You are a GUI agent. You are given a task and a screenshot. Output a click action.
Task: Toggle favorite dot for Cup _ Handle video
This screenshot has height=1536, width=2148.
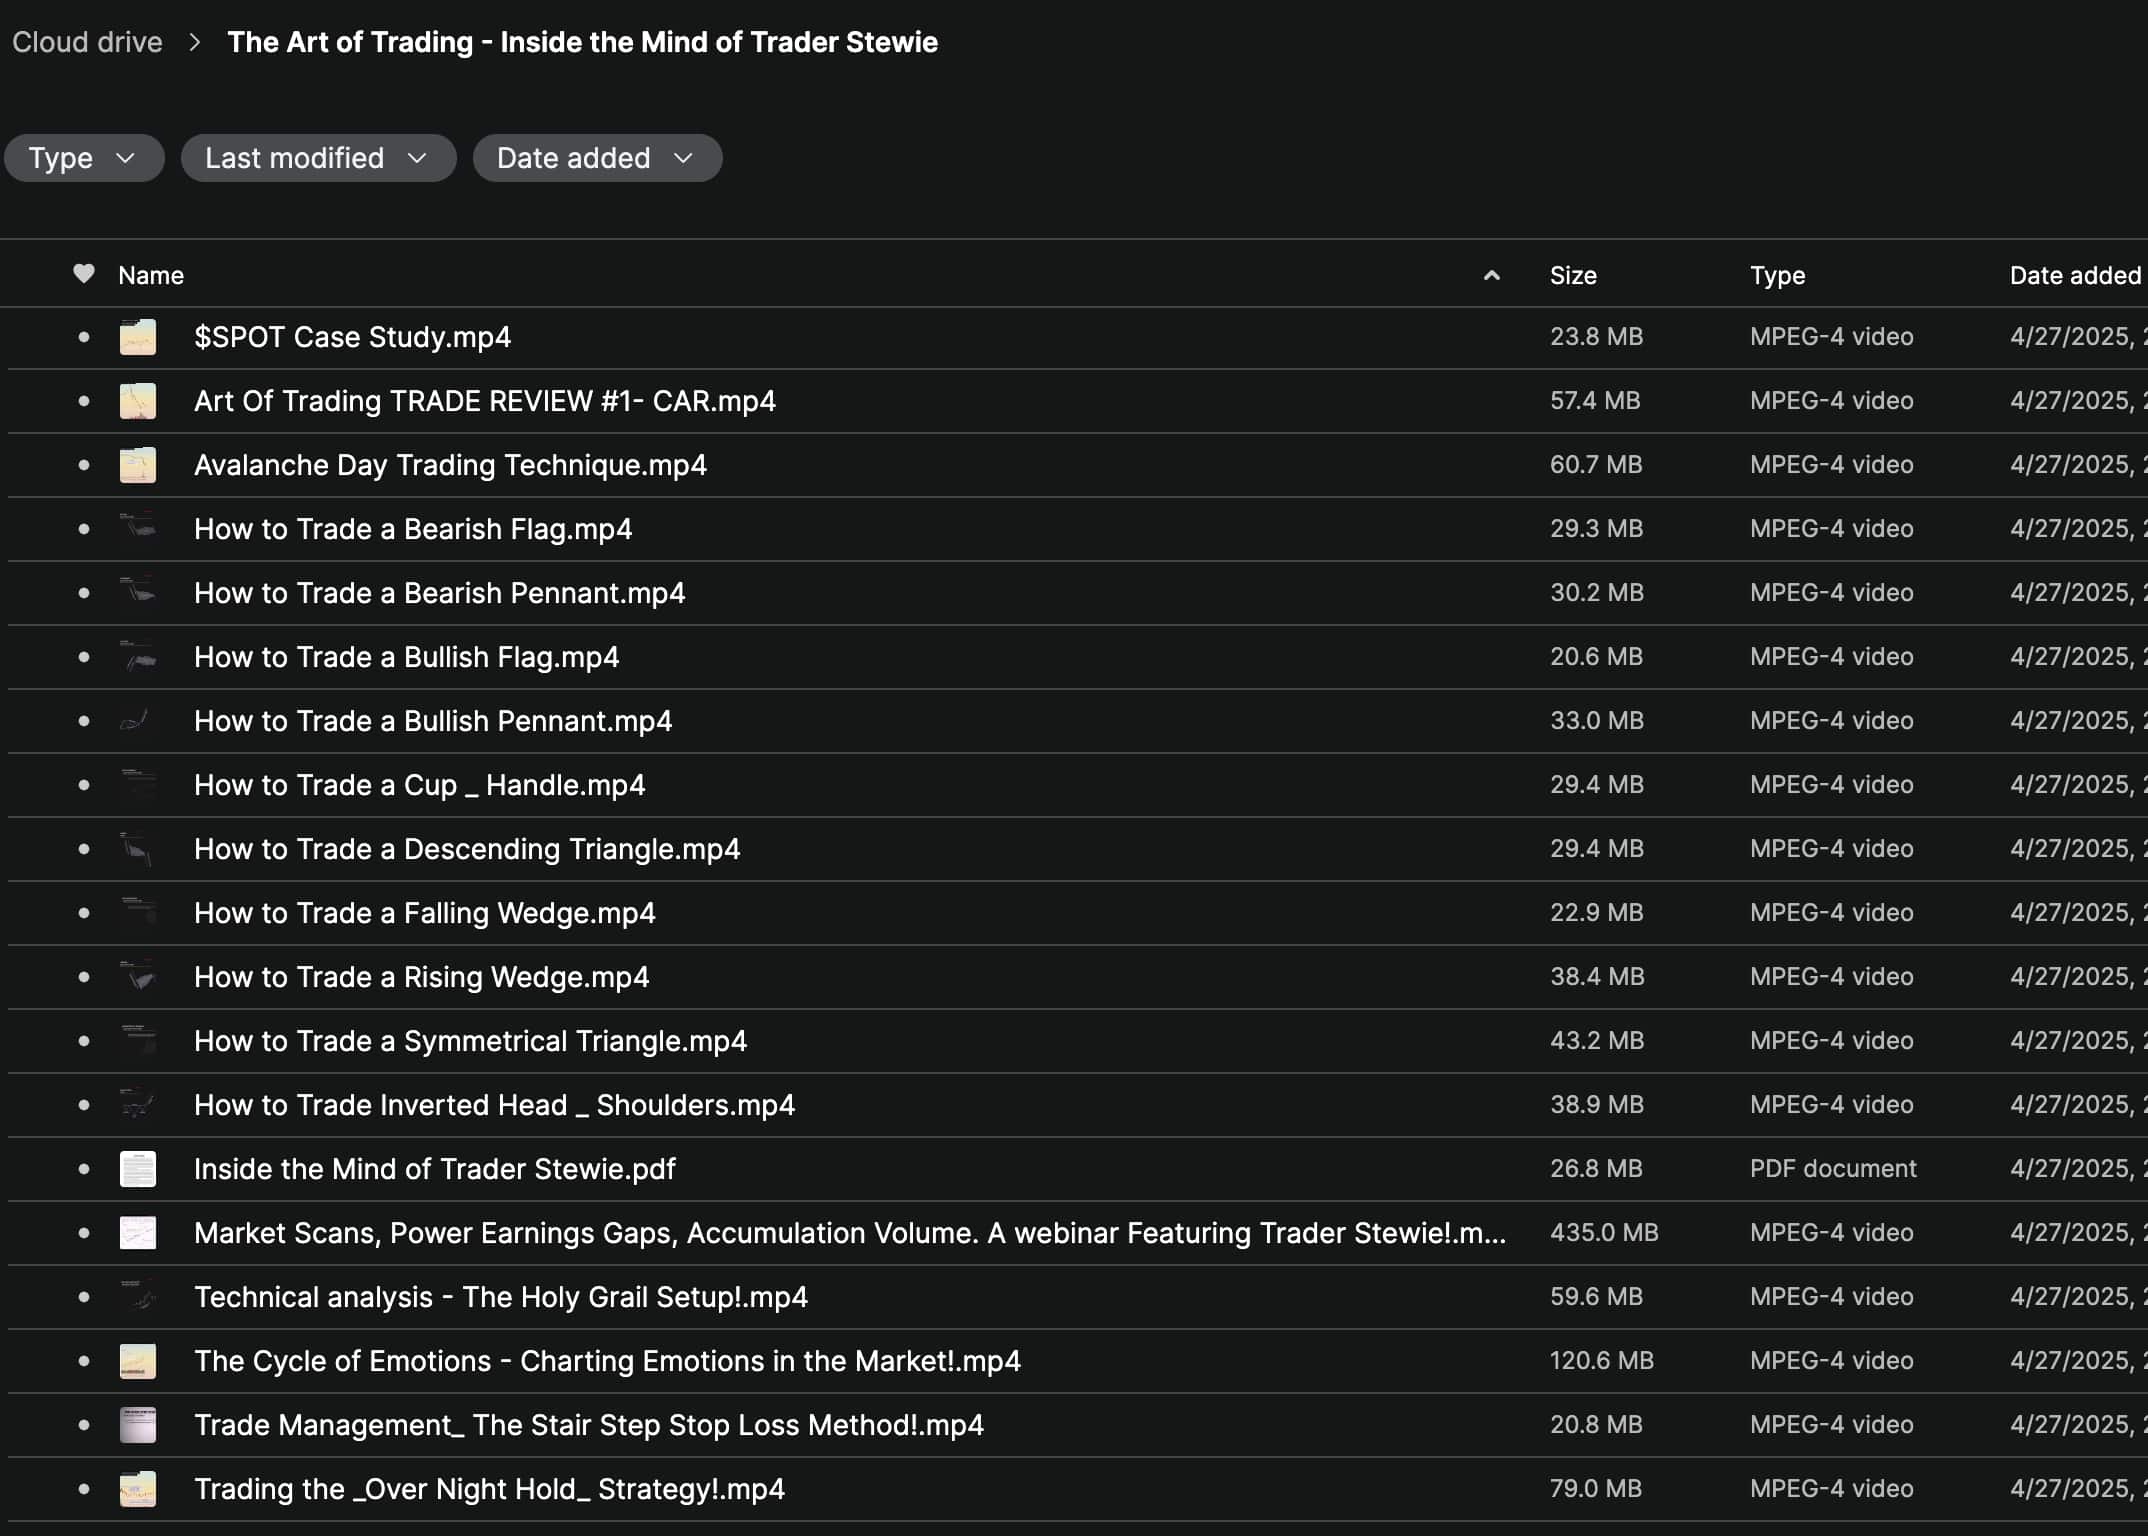tap(84, 785)
